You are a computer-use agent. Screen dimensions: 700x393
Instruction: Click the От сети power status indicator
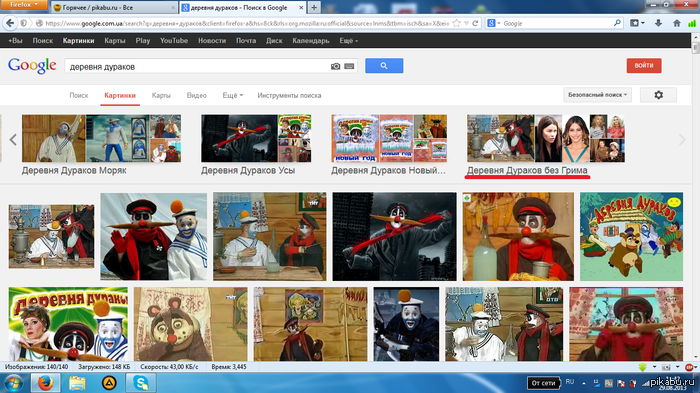coord(543,383)
